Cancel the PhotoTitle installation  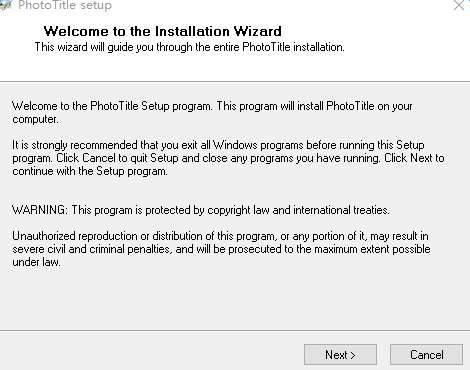coord(426,355)
